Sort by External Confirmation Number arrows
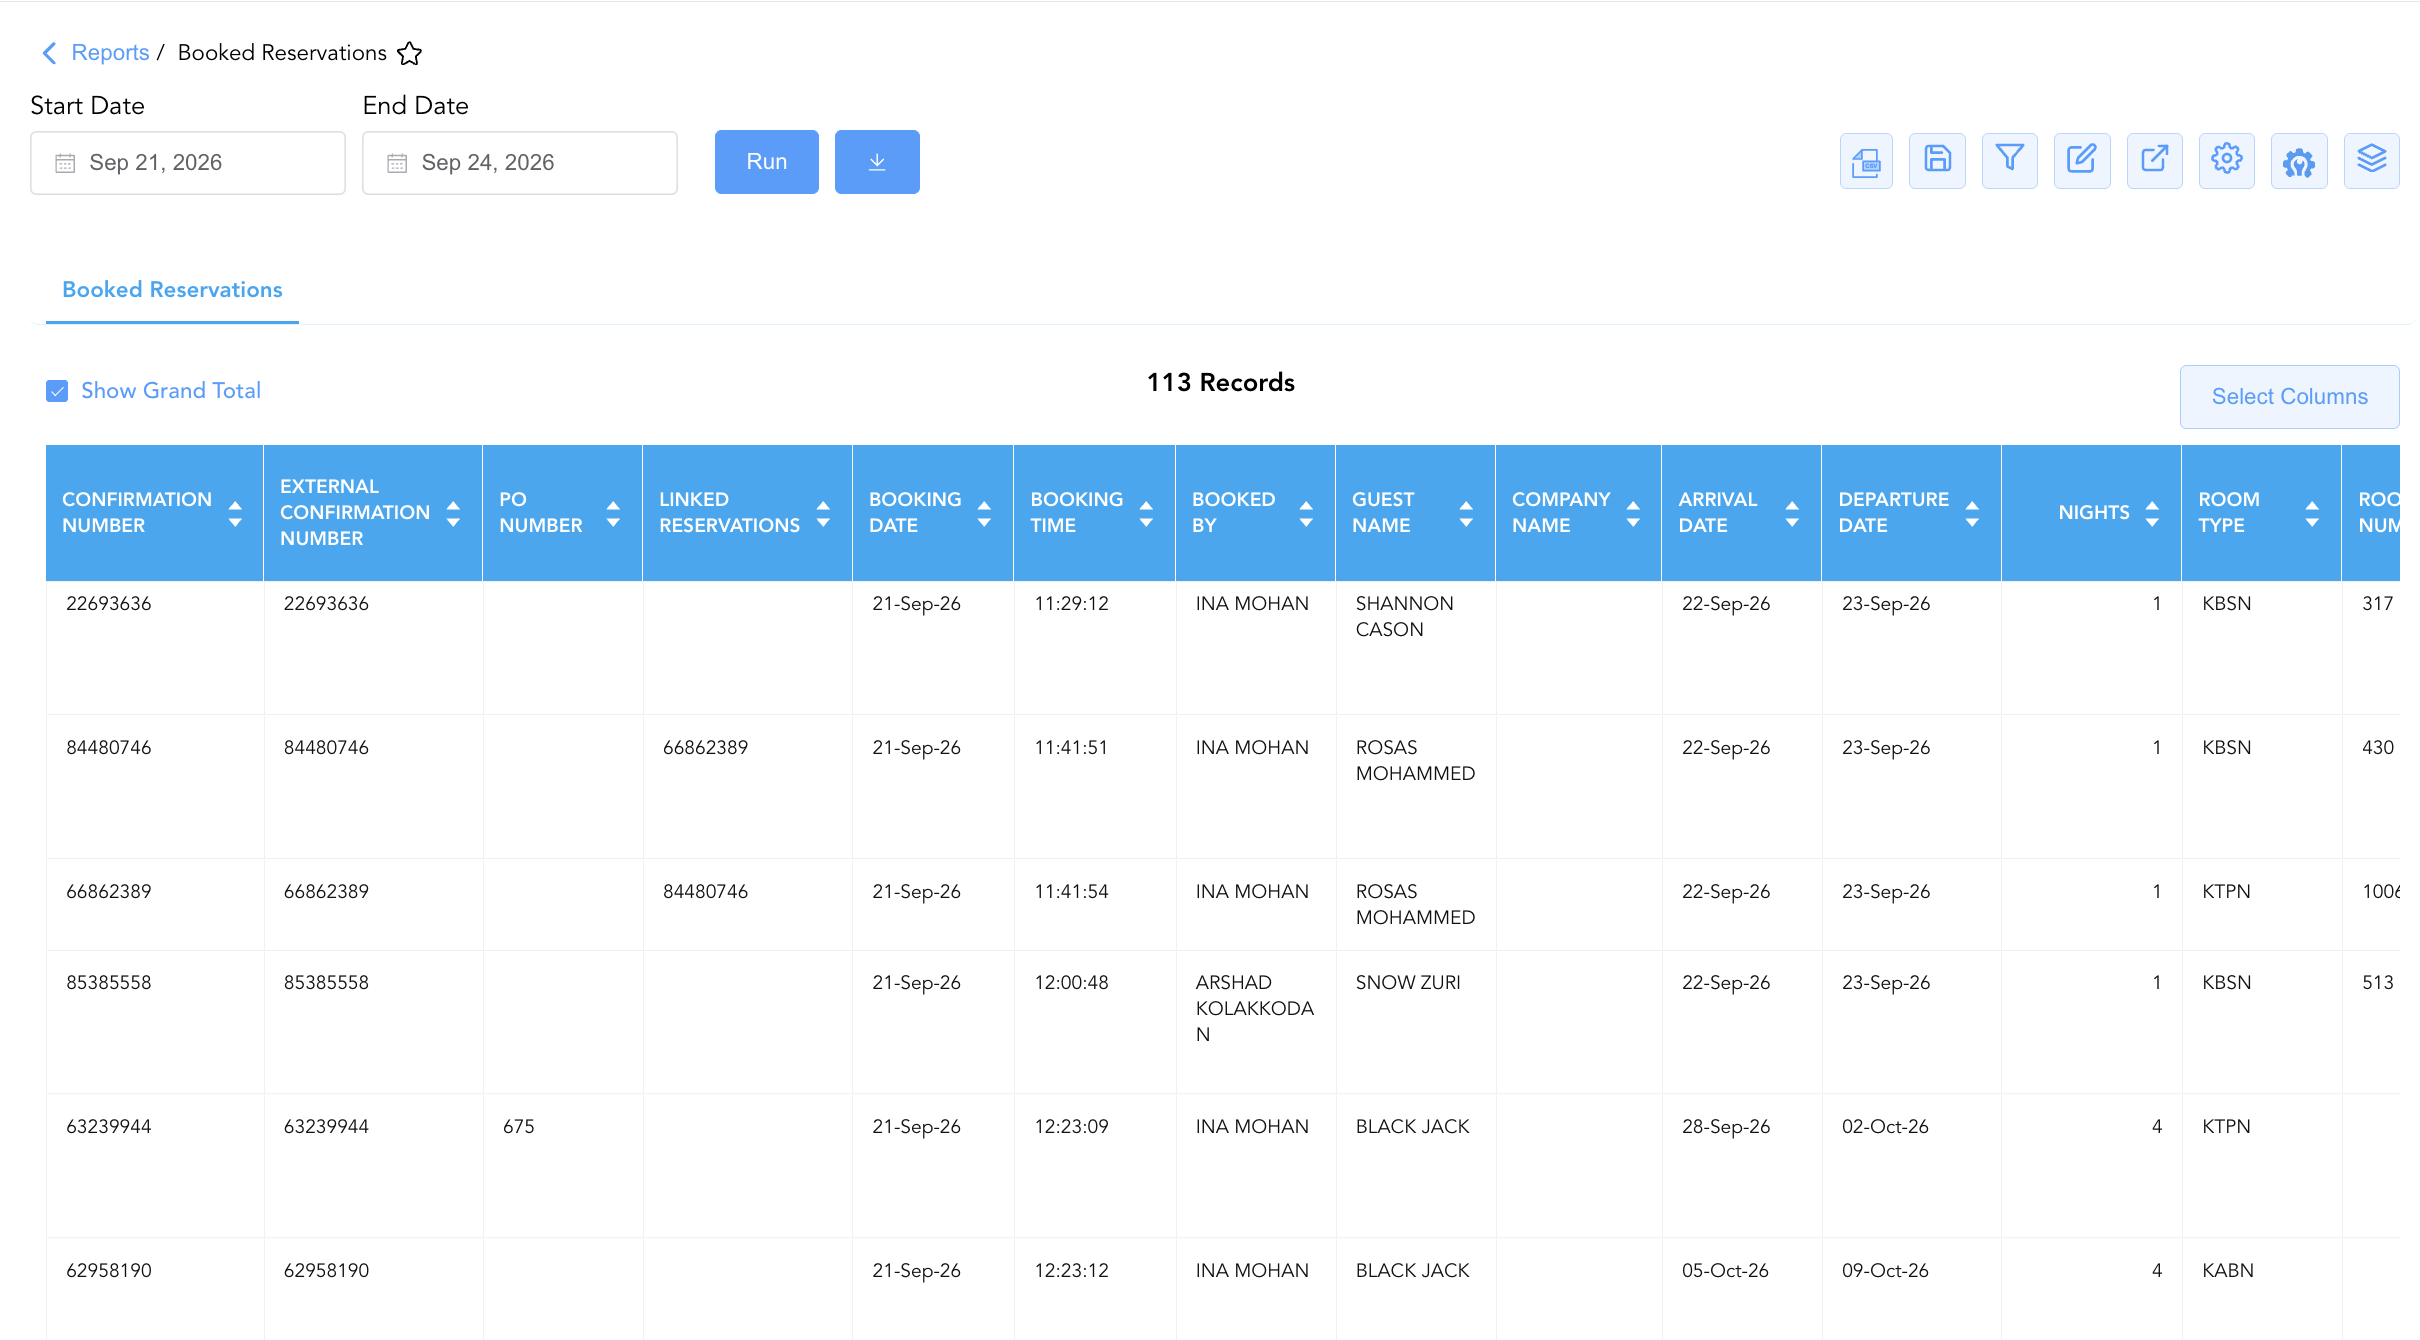 pyautogui.click(x=453, y=514)
